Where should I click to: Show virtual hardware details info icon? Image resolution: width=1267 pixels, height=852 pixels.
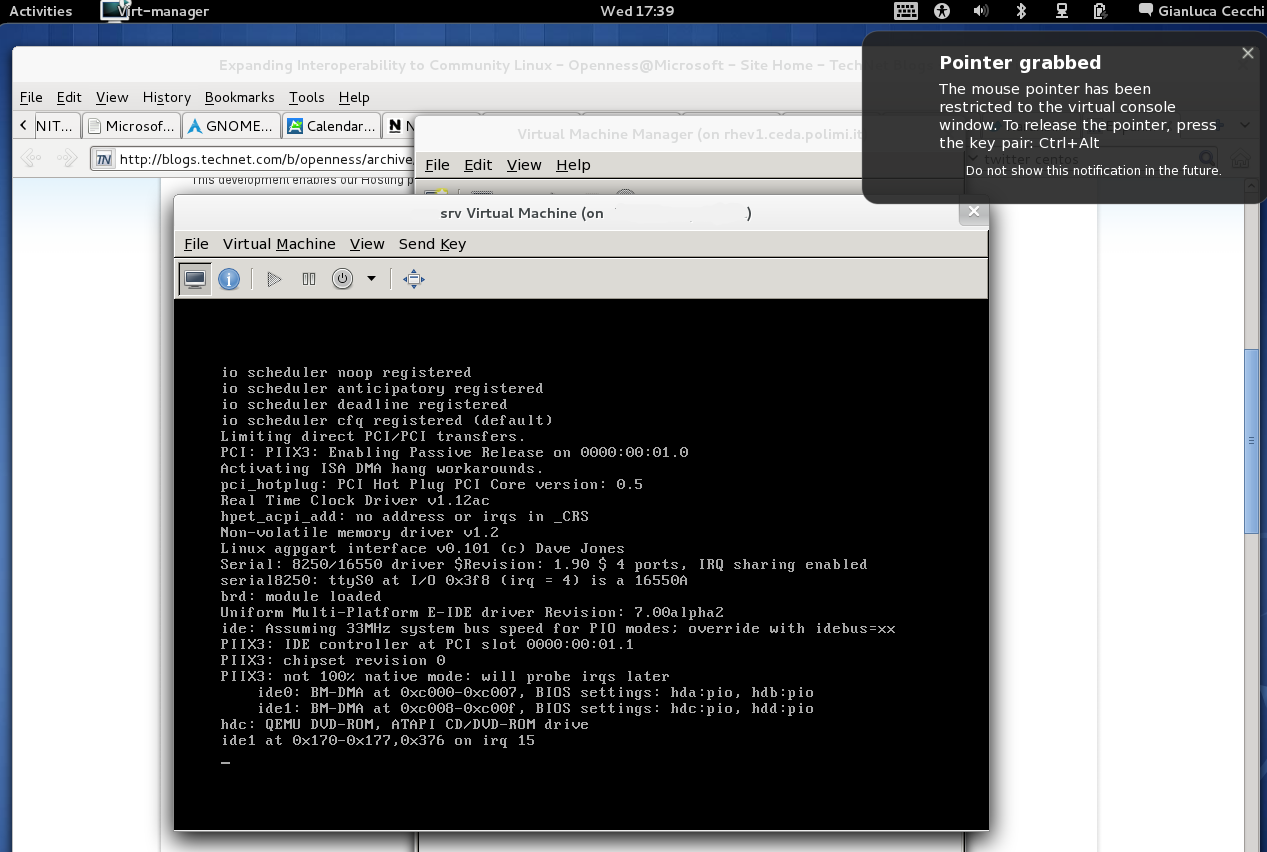[229, 279]
